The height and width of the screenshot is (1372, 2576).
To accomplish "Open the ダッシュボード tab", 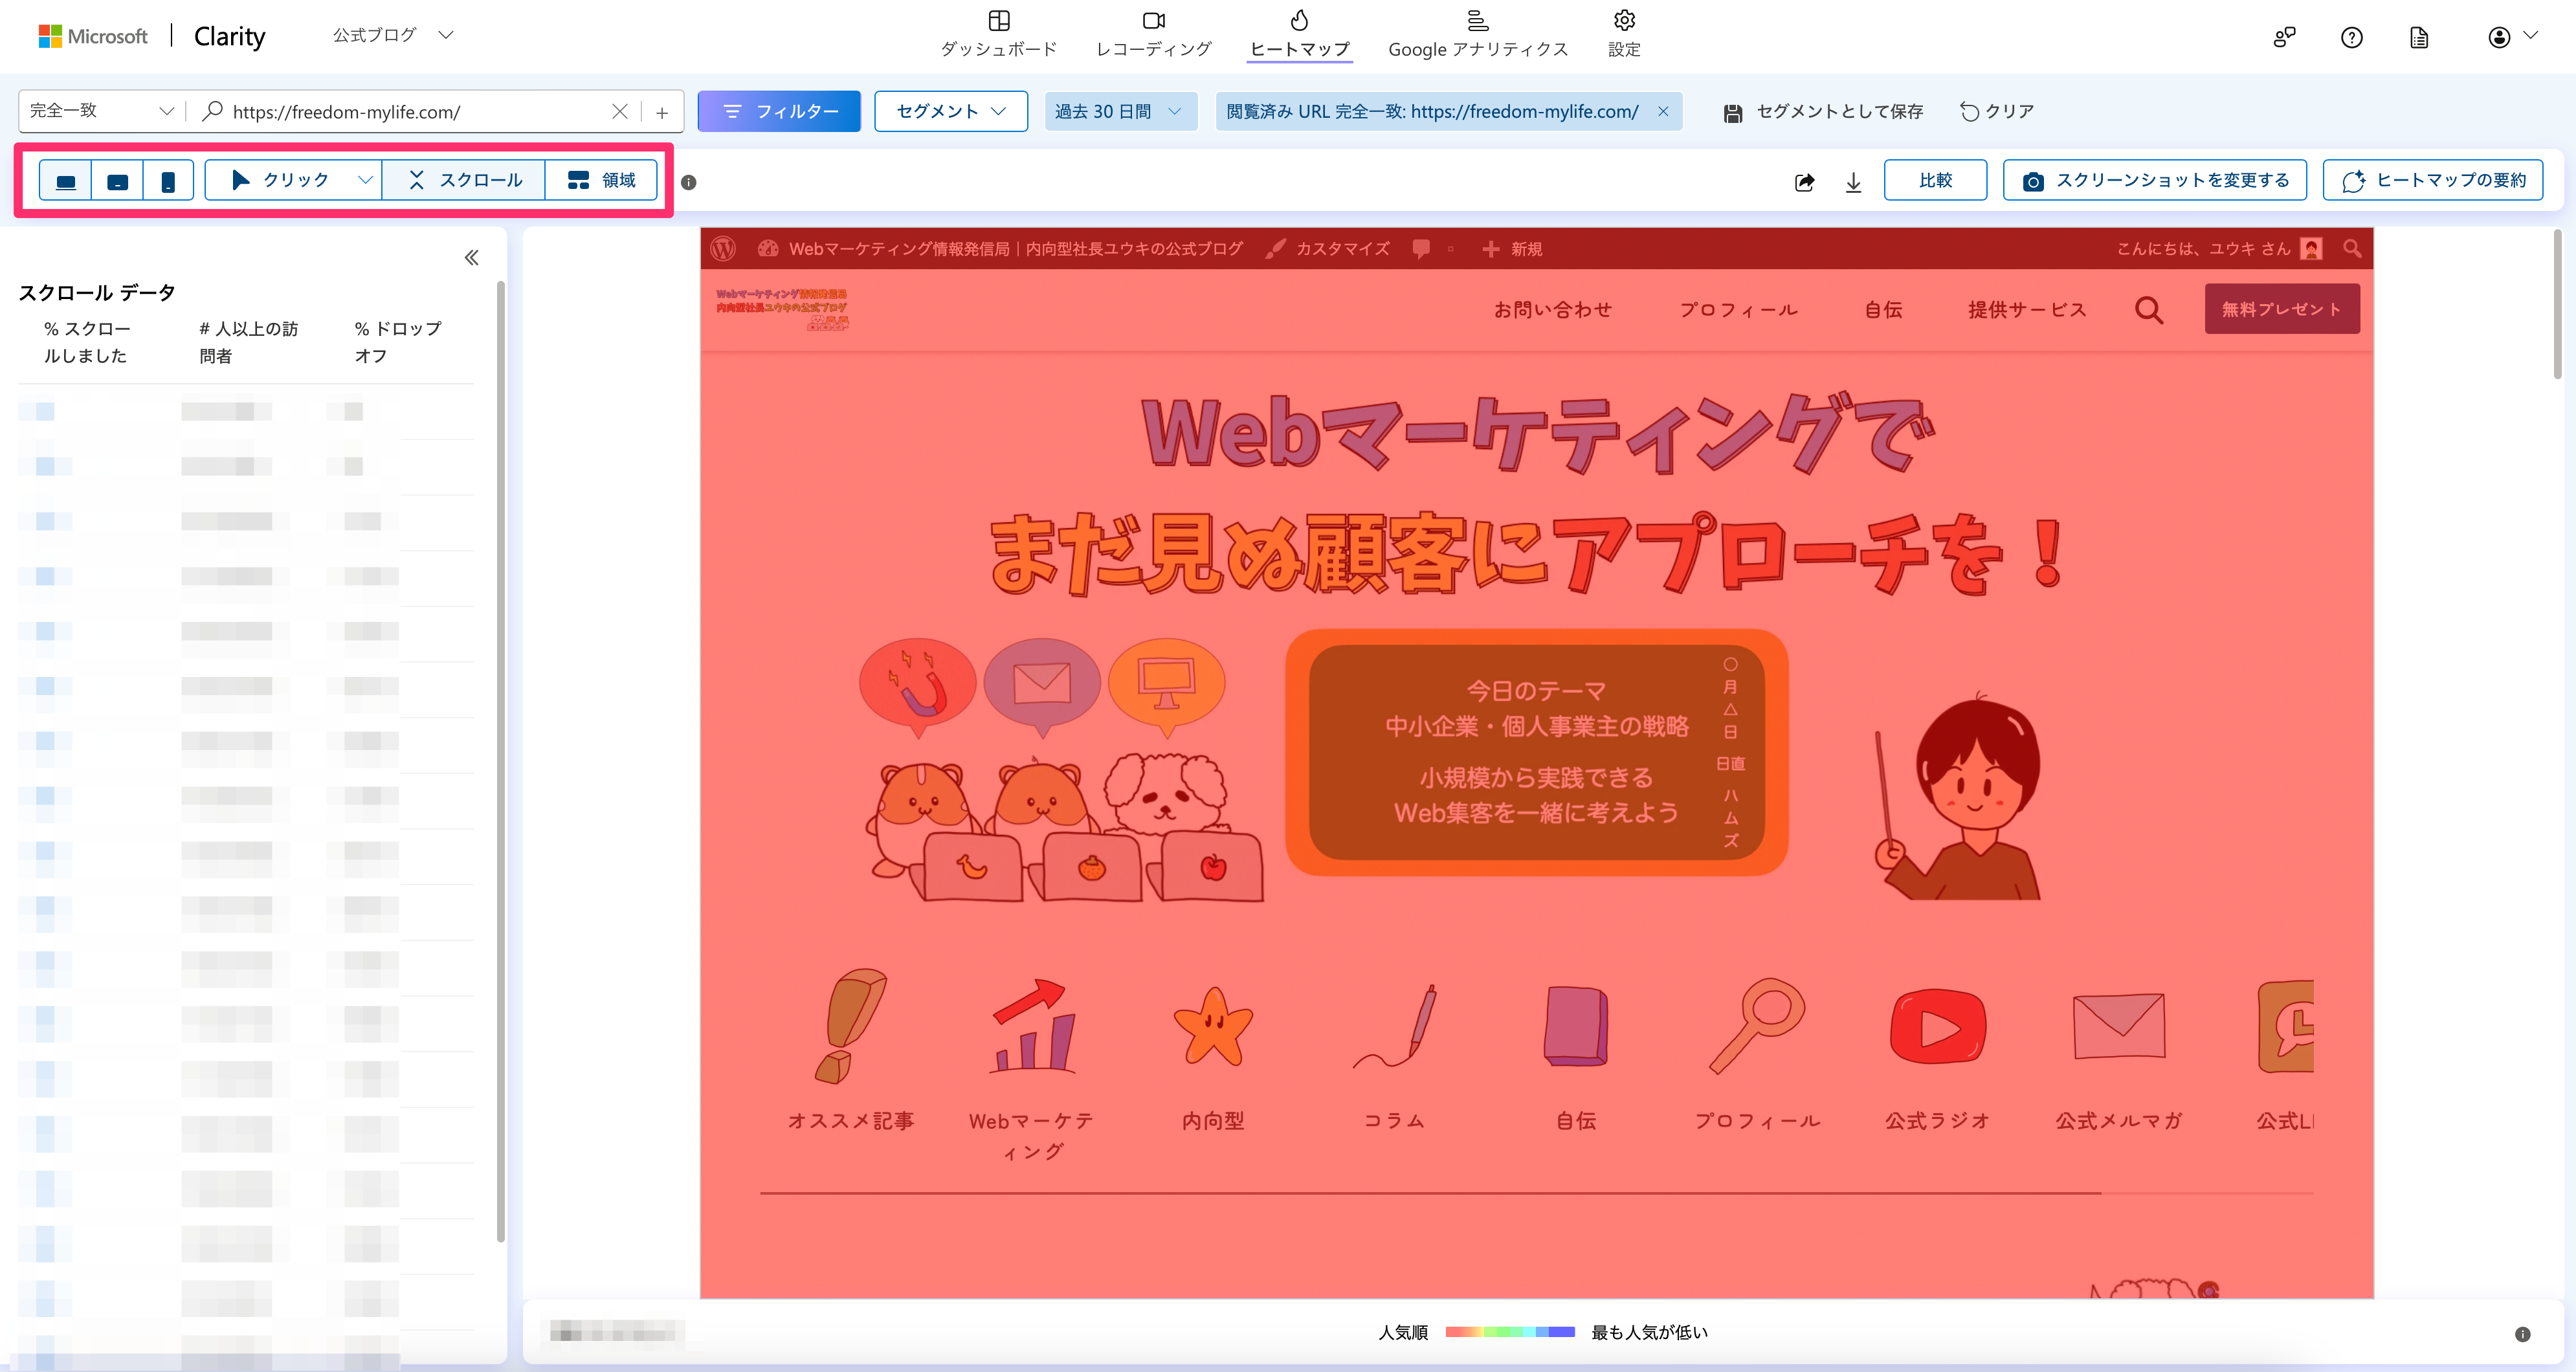I will pyautogui.click(x=998, y=35).
